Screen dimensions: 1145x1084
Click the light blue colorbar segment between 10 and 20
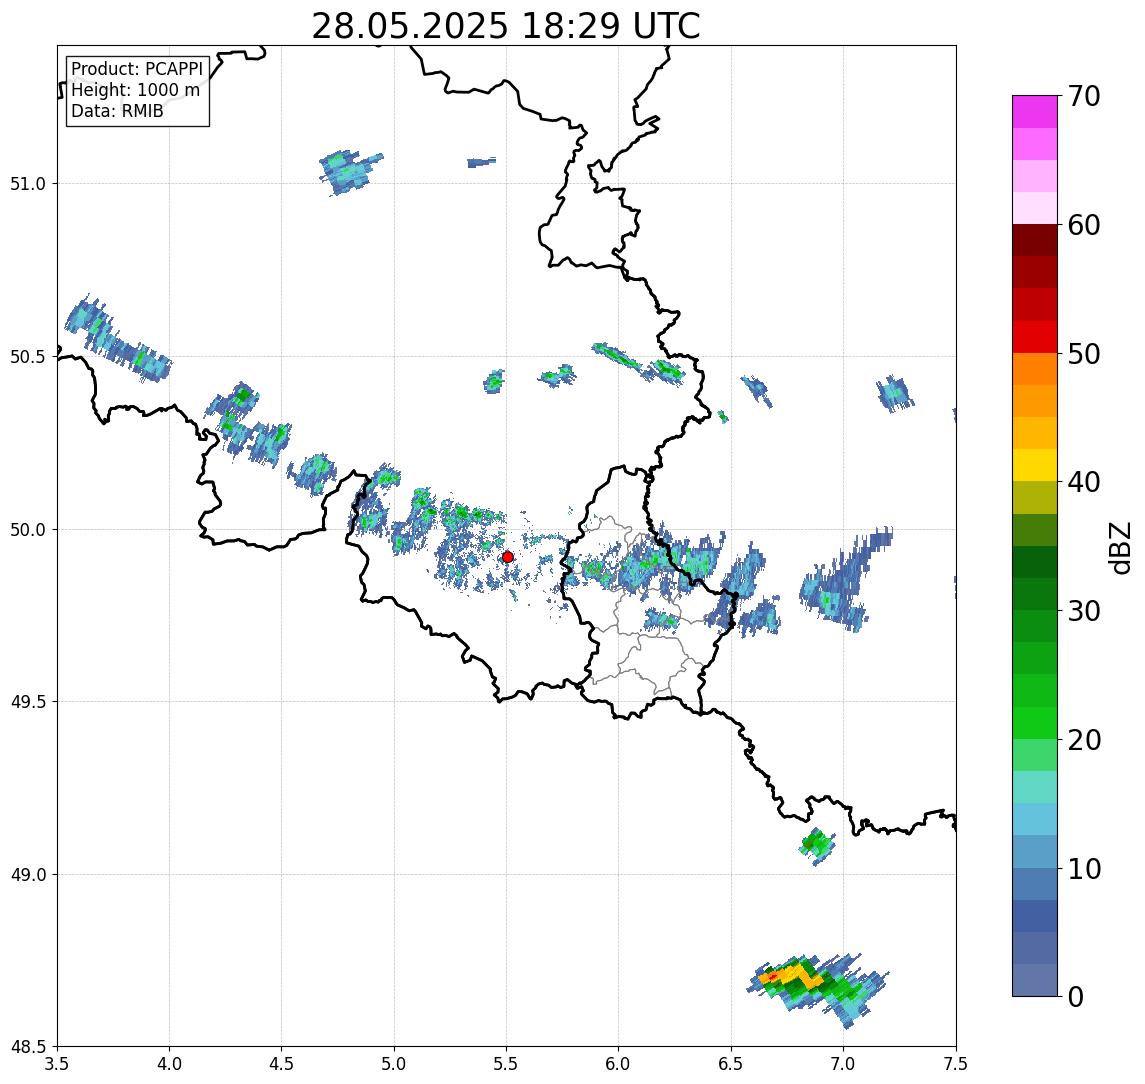1035,819
